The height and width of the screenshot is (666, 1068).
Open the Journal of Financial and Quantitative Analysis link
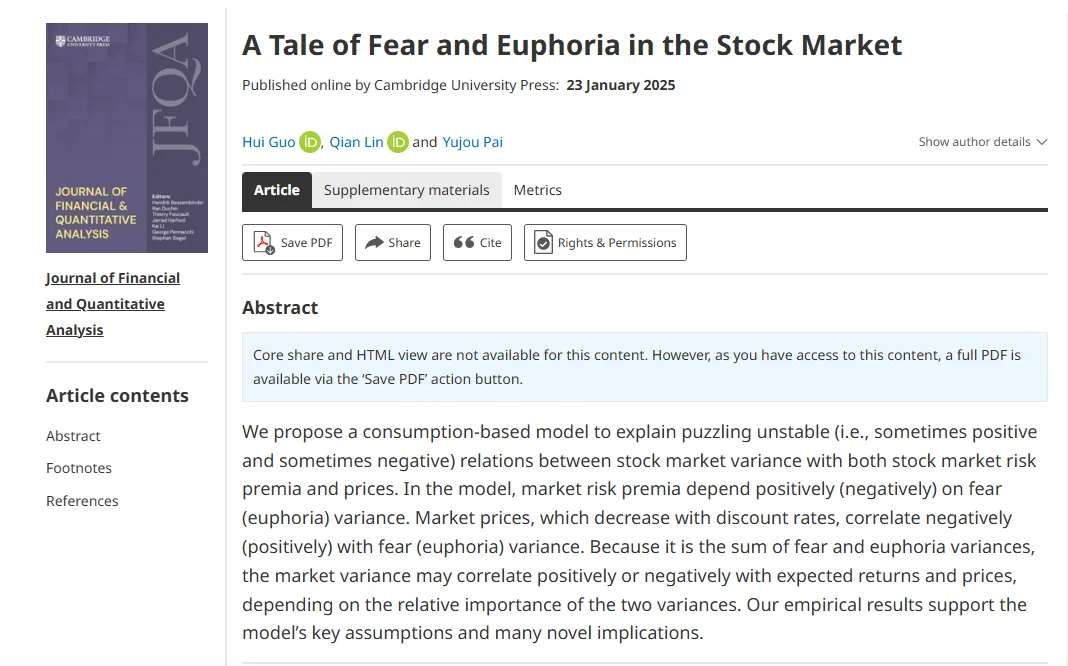coord(112,304)
